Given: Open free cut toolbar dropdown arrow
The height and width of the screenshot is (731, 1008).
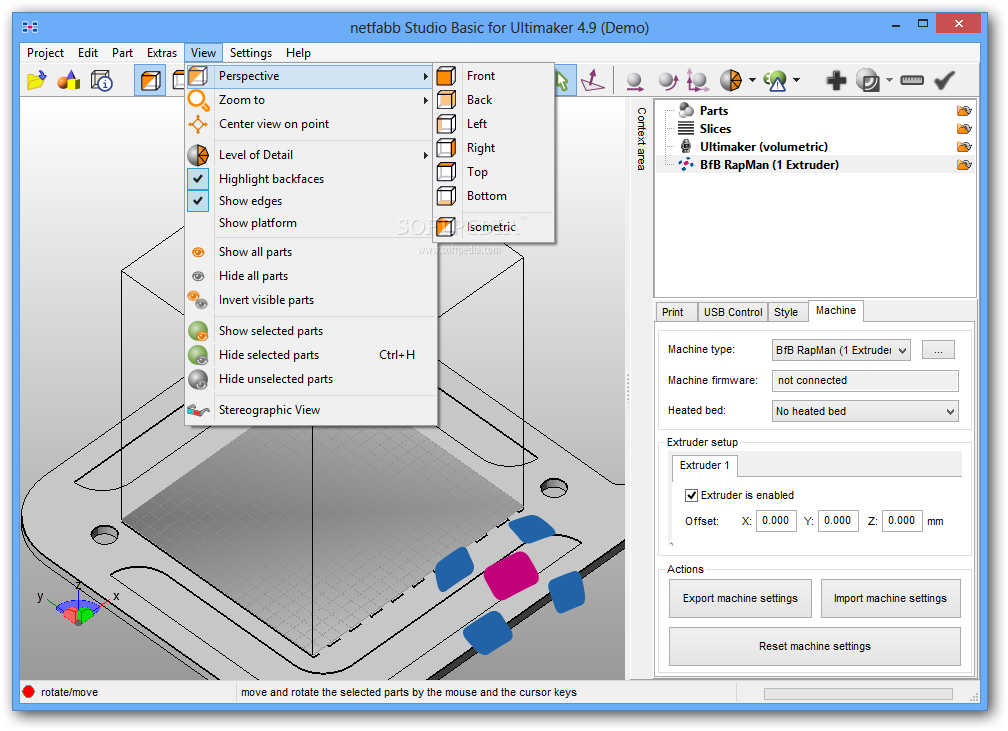Looking at the screenshot, I should pyautogui.click(x=889, y=81).
